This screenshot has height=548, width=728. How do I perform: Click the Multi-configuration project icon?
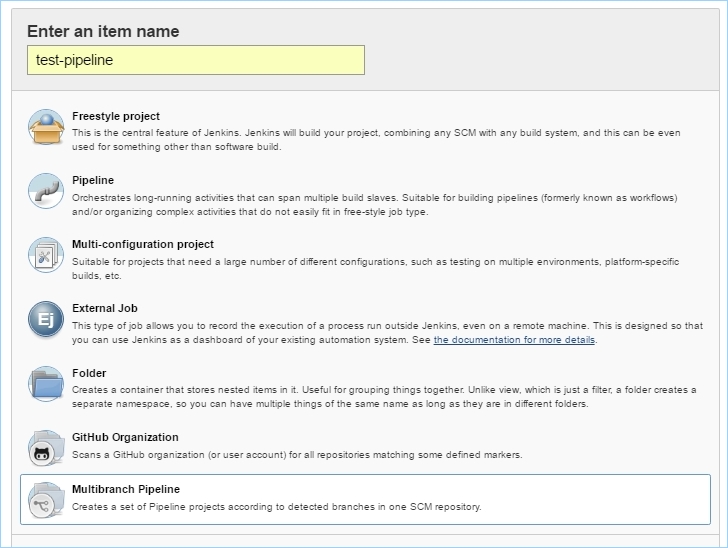46,255
